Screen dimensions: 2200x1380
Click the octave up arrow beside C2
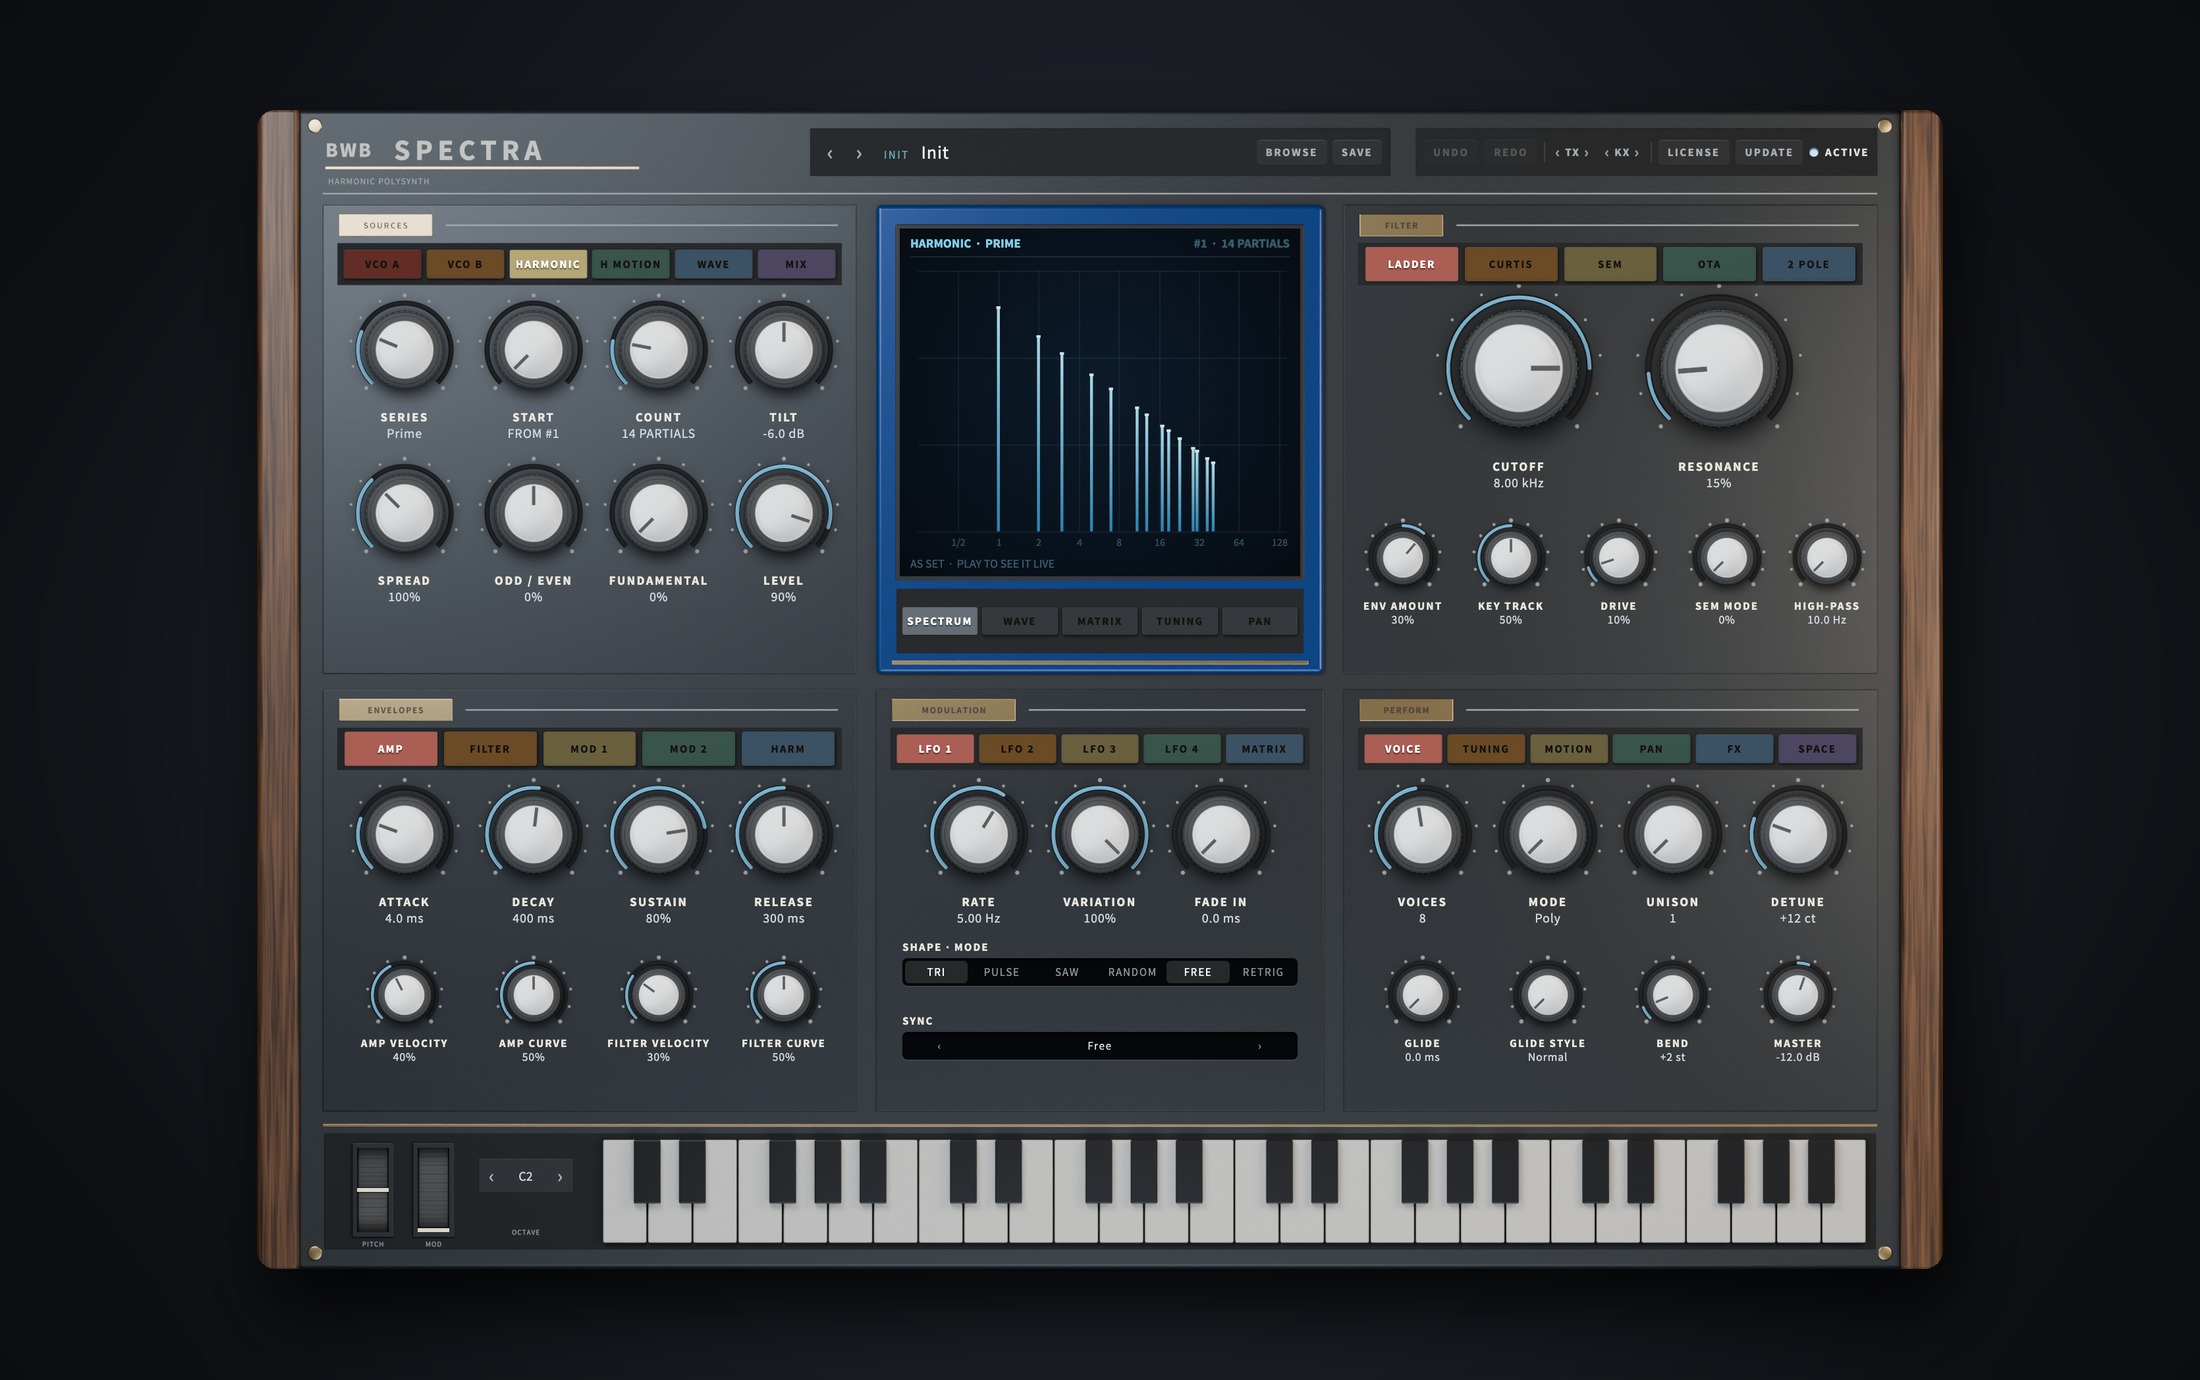click(560, 1177)
